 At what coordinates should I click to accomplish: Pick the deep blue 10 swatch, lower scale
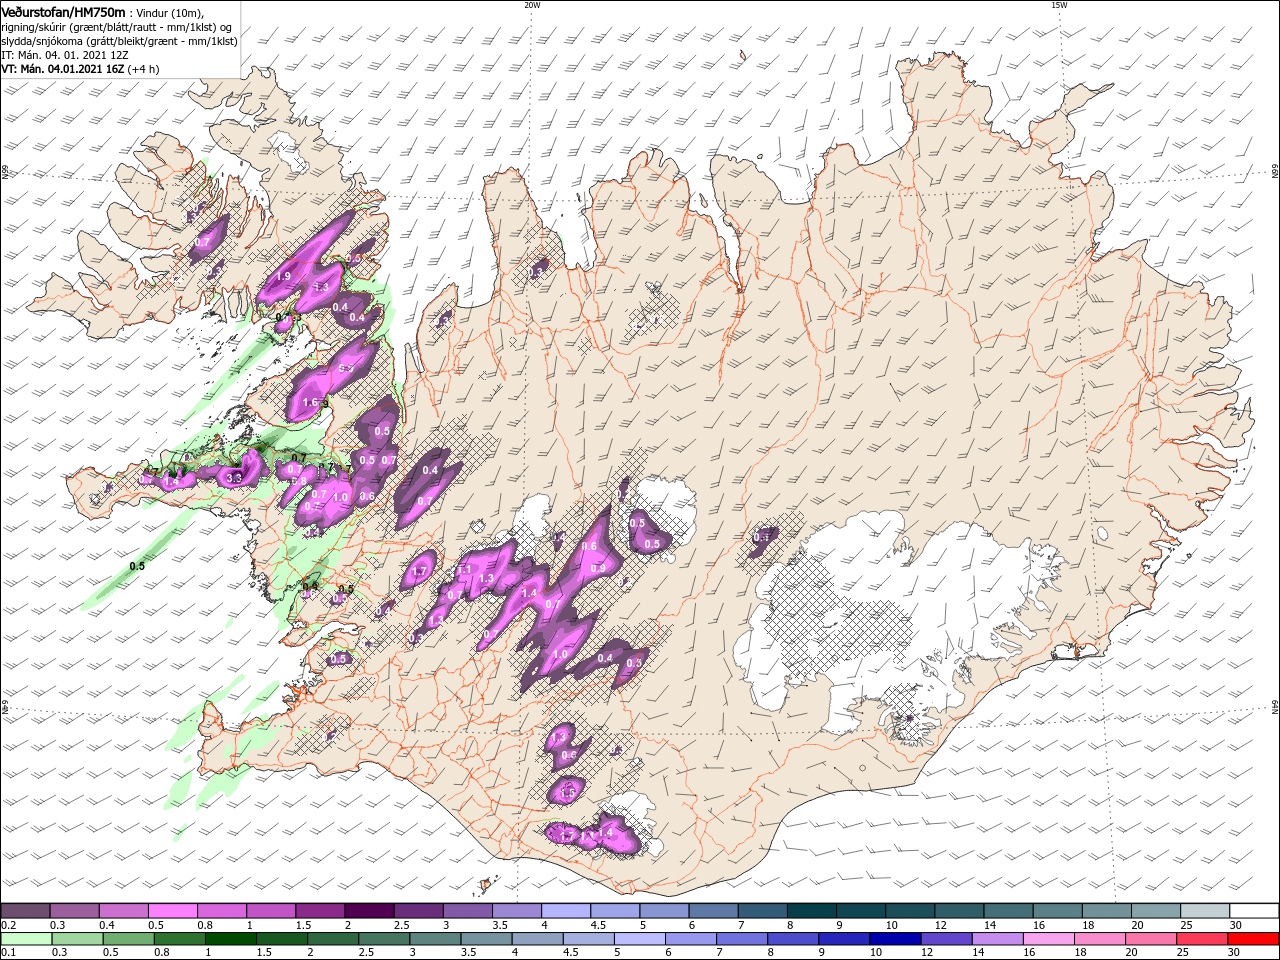(x=895, y=939)
